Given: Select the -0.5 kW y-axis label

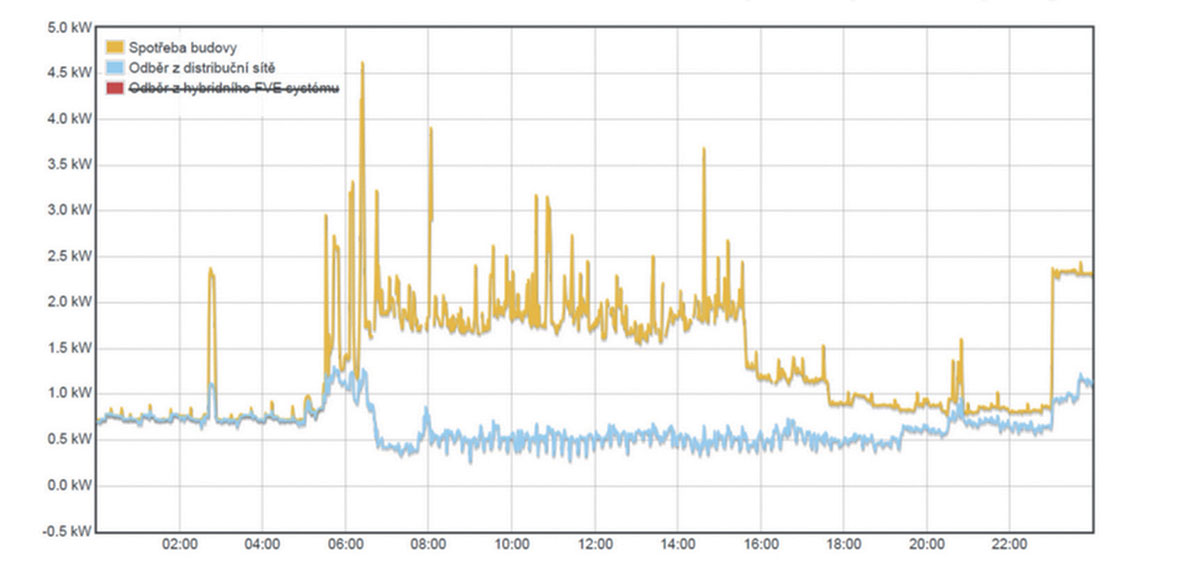Looking at the screenshot, I should point(67,531).
